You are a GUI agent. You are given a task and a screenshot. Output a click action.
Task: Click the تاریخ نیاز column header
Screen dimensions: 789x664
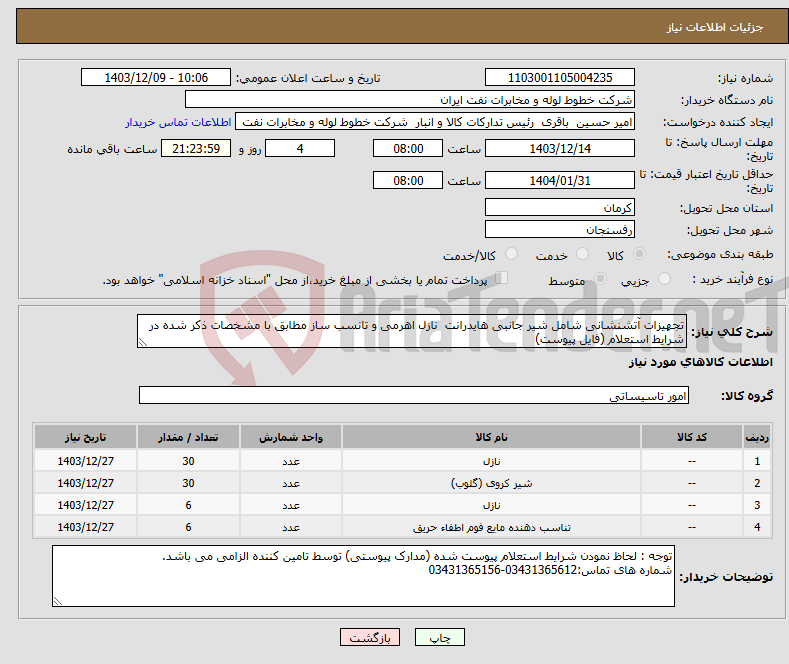[x=86, y=437]
